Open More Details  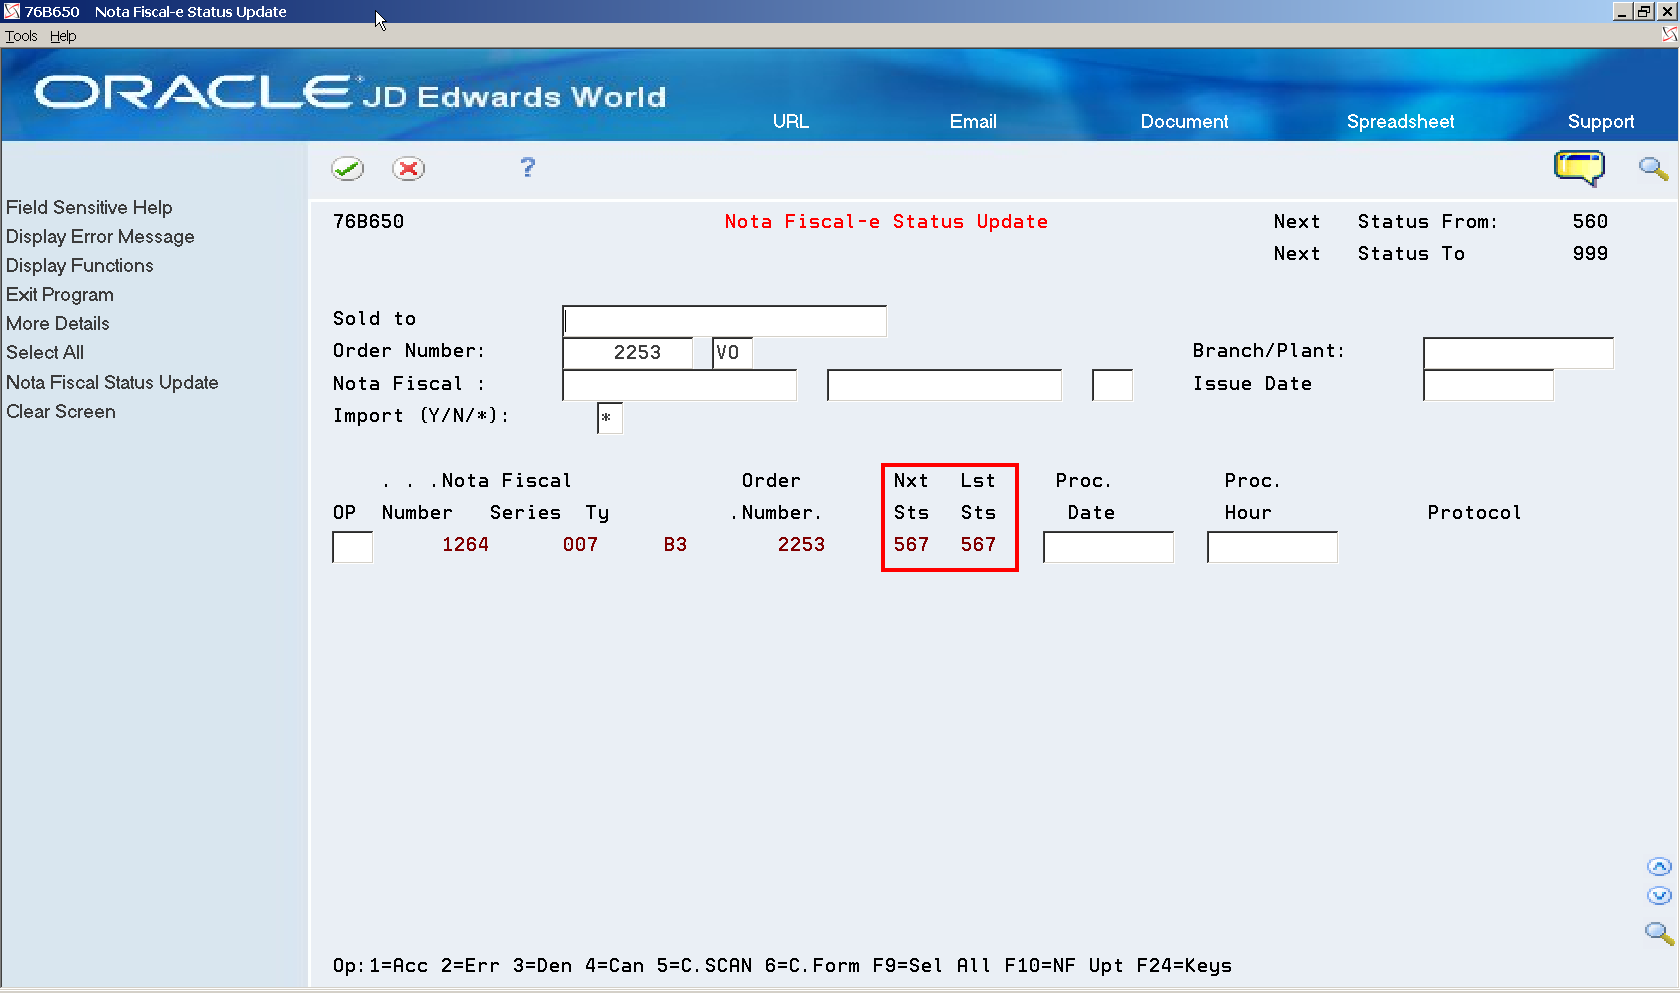[x=58, y=323]
